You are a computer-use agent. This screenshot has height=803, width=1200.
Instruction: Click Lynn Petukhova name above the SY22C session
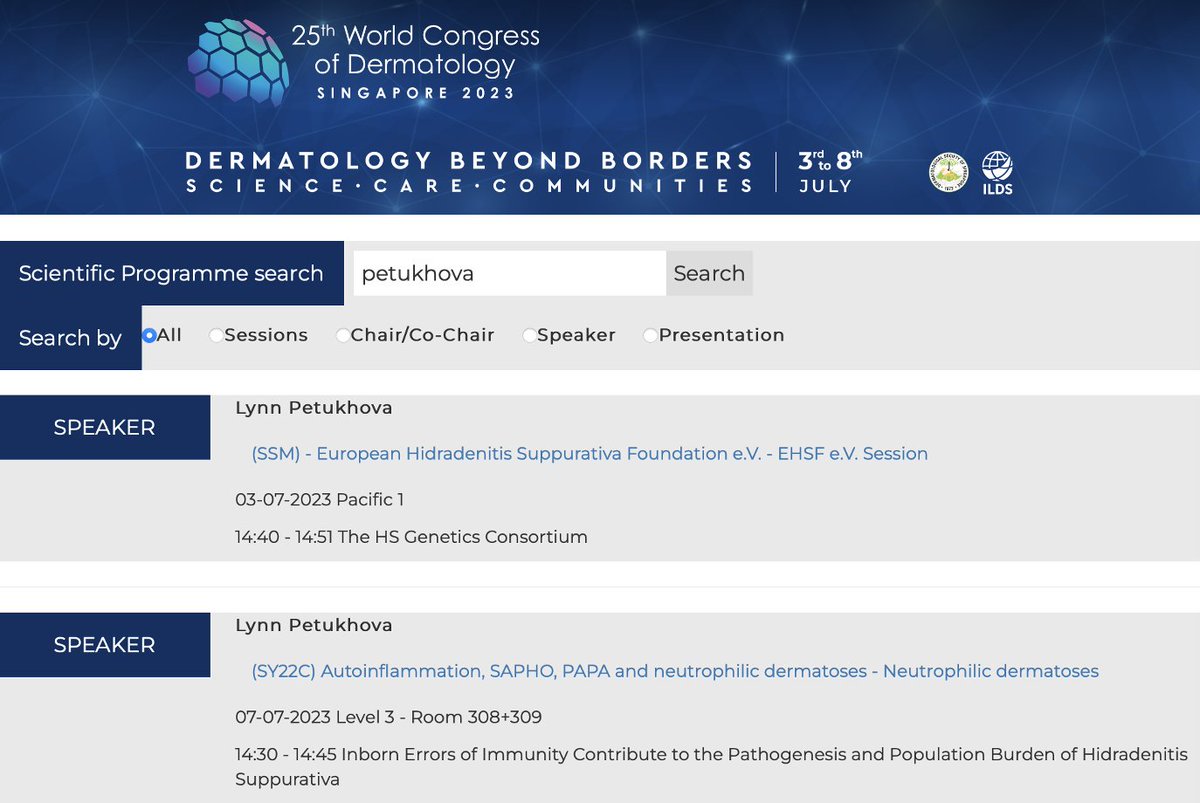(314, 626)
